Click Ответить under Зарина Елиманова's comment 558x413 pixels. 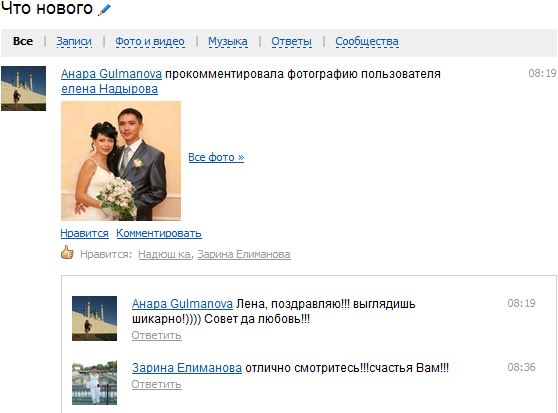click(x=157, y=385)
